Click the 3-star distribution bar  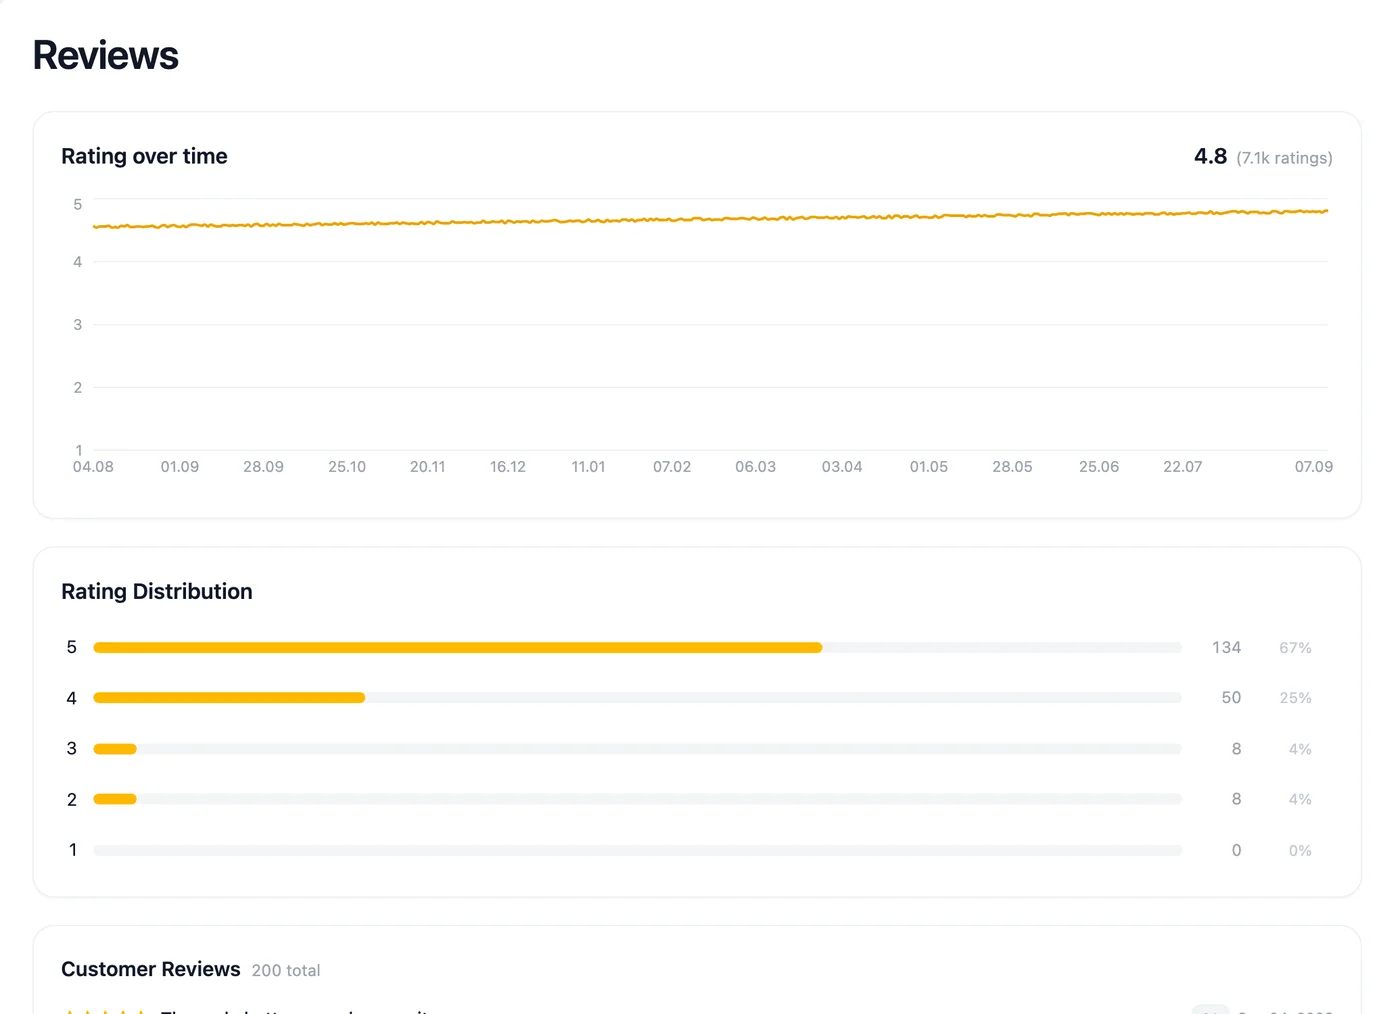click(638, 749)
